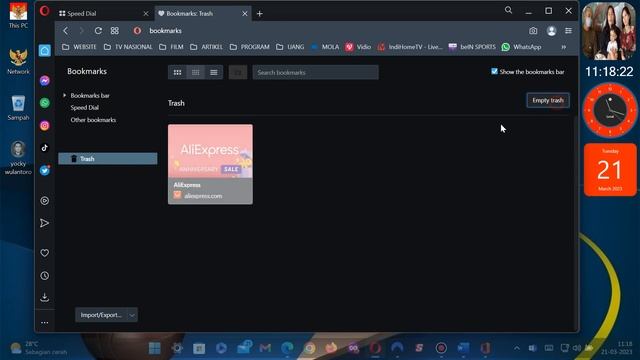Go back with the back arrow
The height and width of the screenshot is (360, 640).
coord(65,31)
